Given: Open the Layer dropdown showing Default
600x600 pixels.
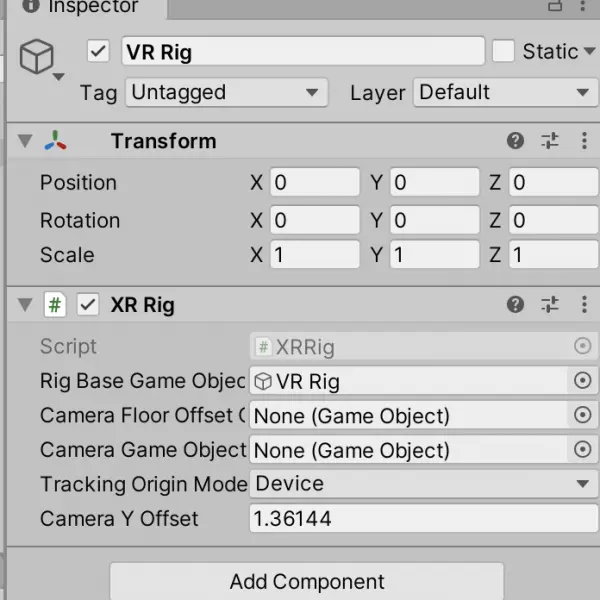Looking at the screenshot, I should 505,93.
